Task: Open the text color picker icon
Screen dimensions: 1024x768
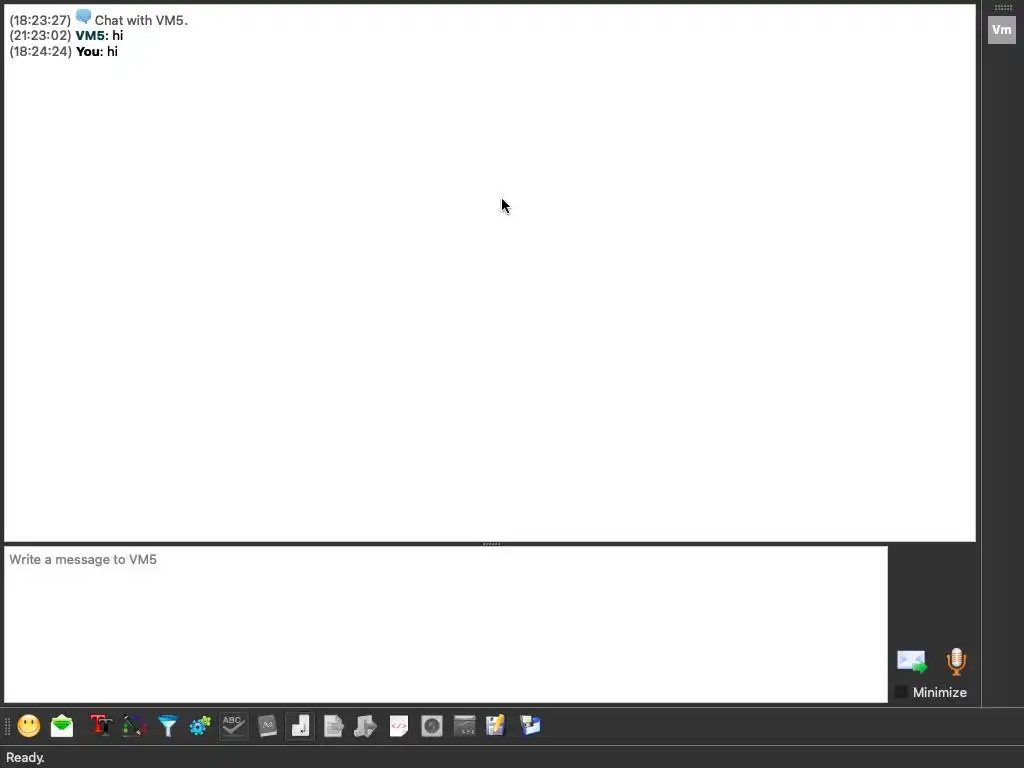Action: (x=135, y=726)
